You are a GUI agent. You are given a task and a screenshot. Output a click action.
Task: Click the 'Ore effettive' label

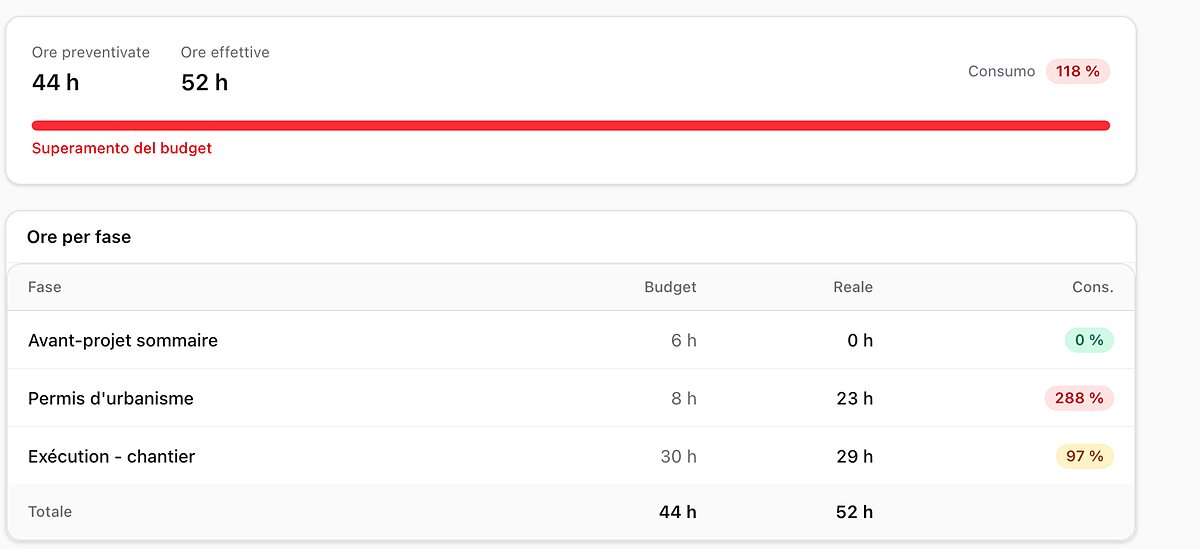point(225,52)
